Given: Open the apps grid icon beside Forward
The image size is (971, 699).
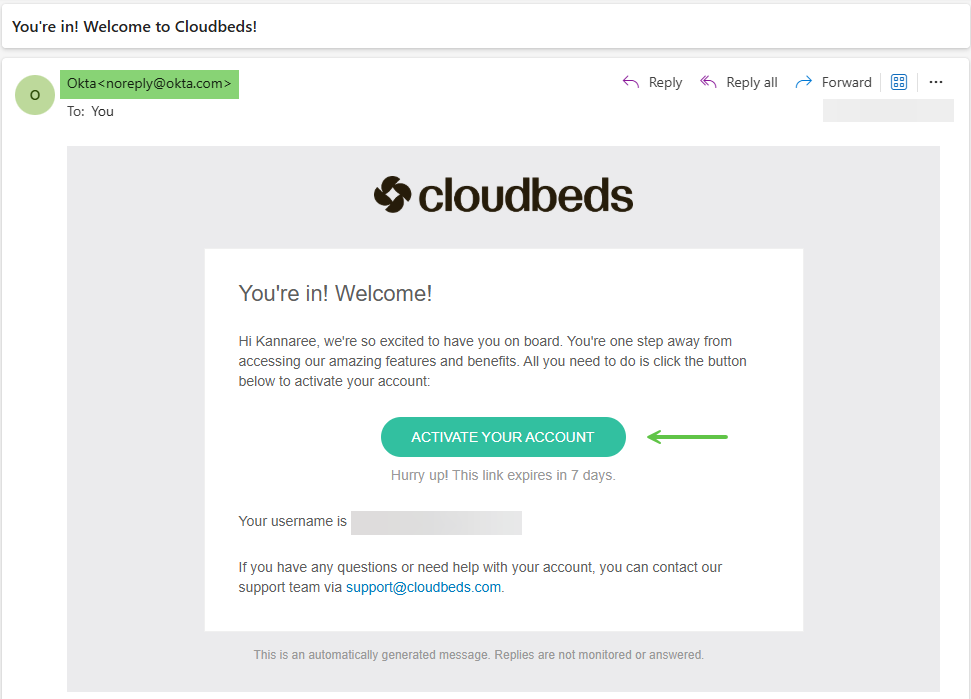Looking at the screenshot, I should coord(899,82).
